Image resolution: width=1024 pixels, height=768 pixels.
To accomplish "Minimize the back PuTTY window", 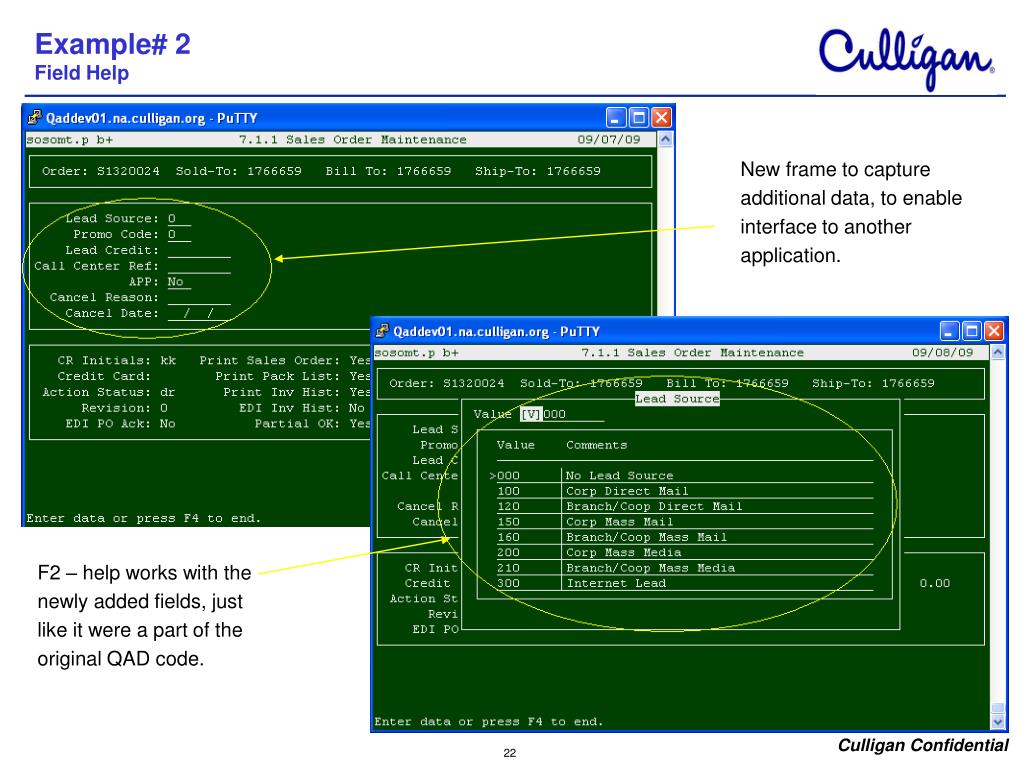I will click(x=616, y=118).
